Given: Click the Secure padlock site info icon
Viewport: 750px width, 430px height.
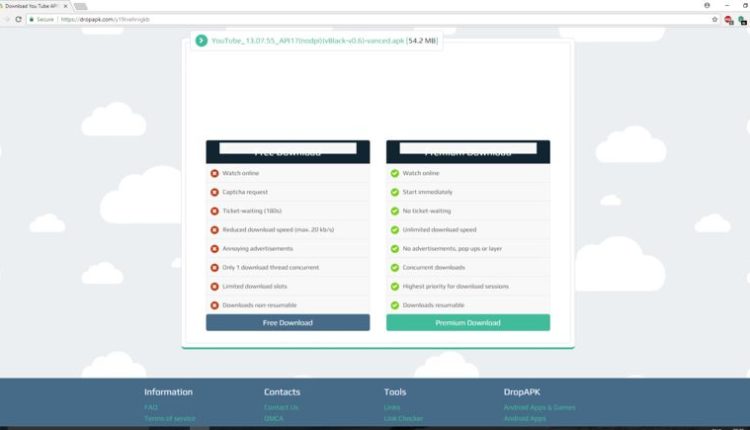Looking at the screenshot, I should [x=33, y=19].
